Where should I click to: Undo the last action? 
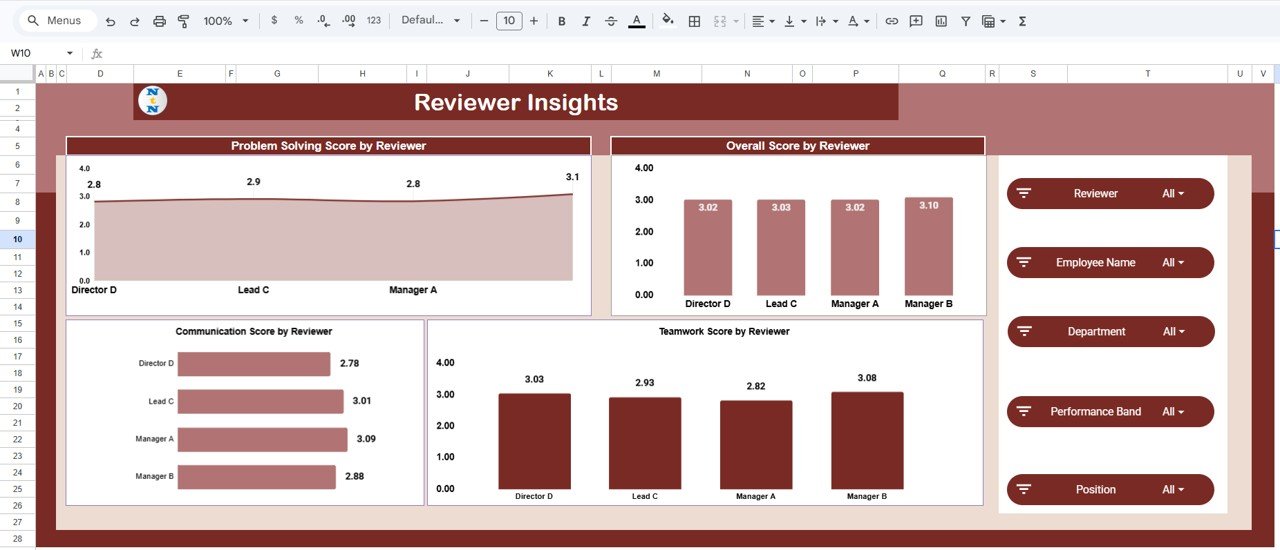point(110,21)
